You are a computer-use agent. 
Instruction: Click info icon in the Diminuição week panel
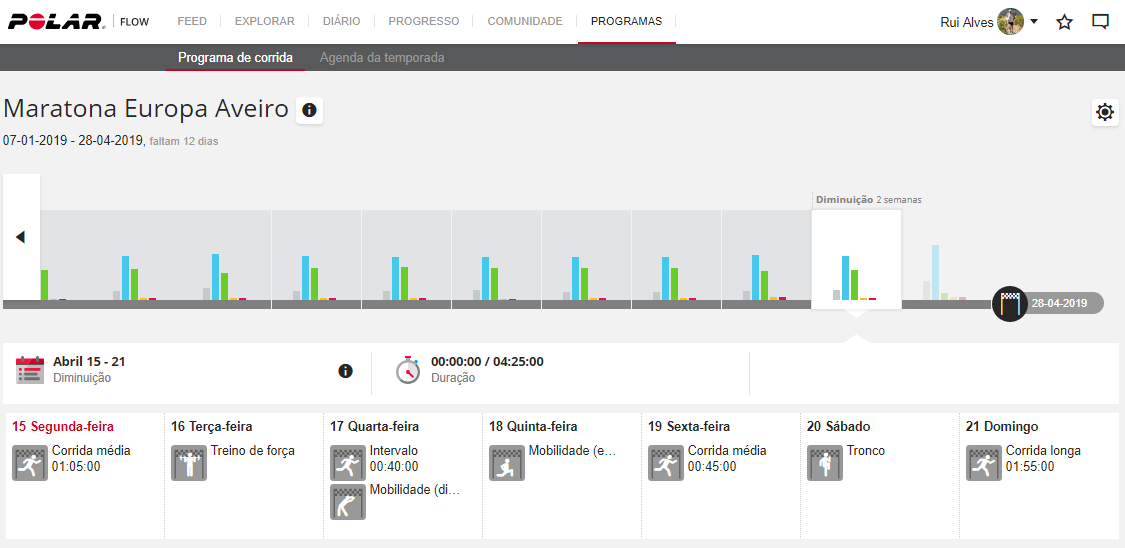[x=346, y=371]
